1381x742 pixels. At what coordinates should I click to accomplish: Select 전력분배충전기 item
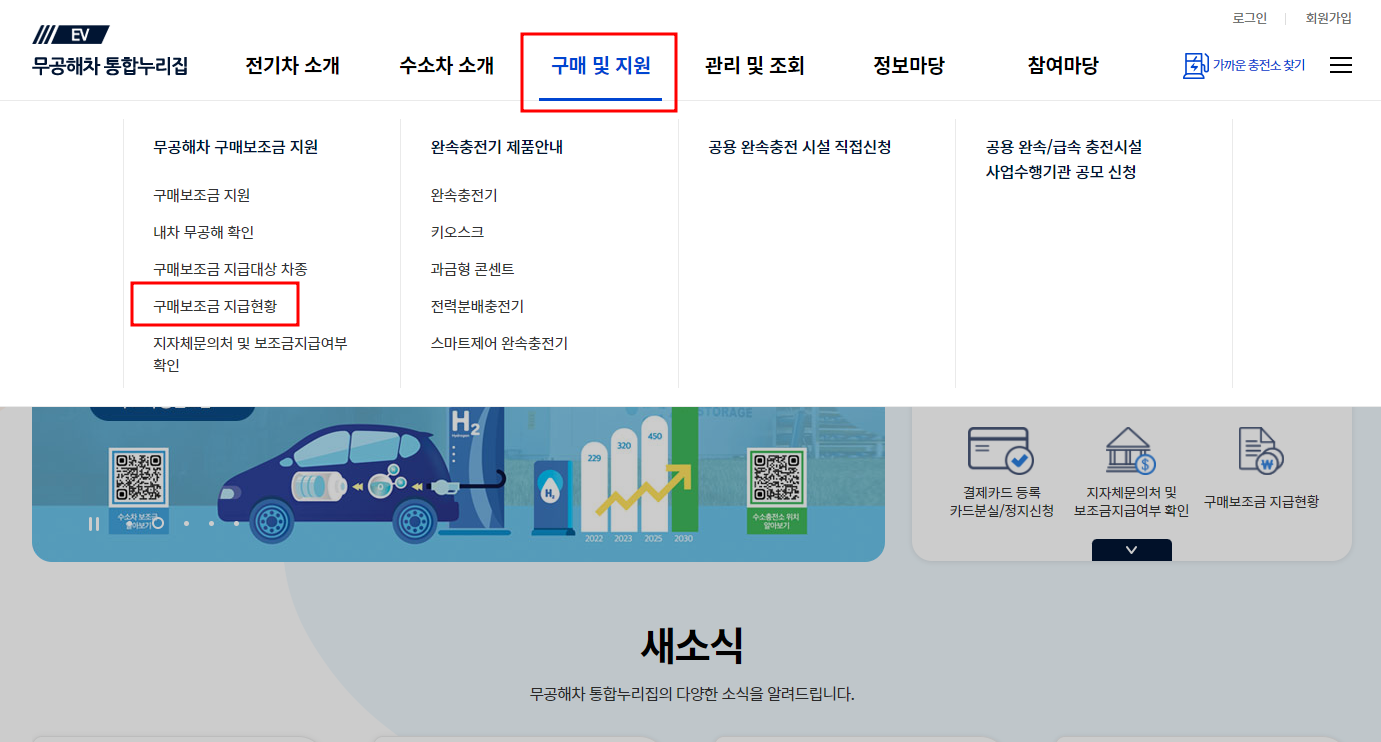[x=477, y=306]
